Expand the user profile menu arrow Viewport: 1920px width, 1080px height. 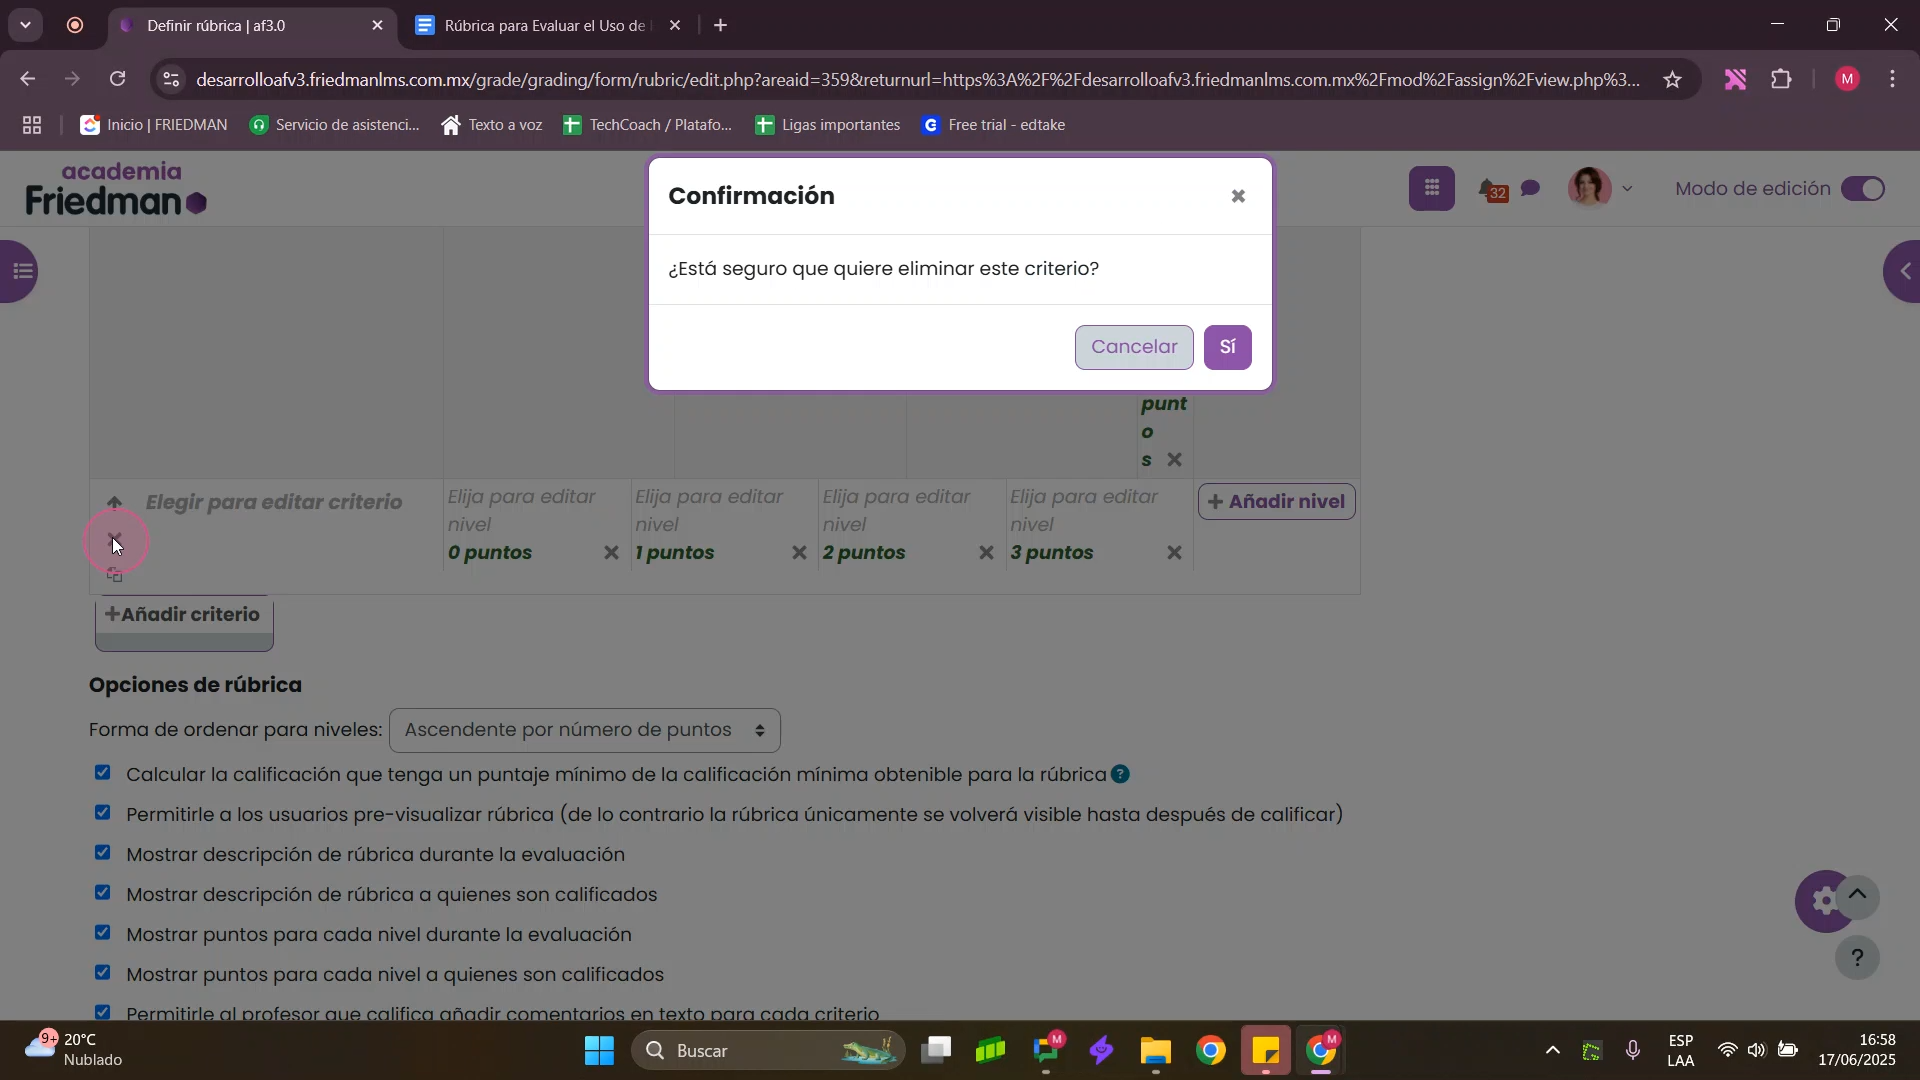click(x=1627, y=189)
